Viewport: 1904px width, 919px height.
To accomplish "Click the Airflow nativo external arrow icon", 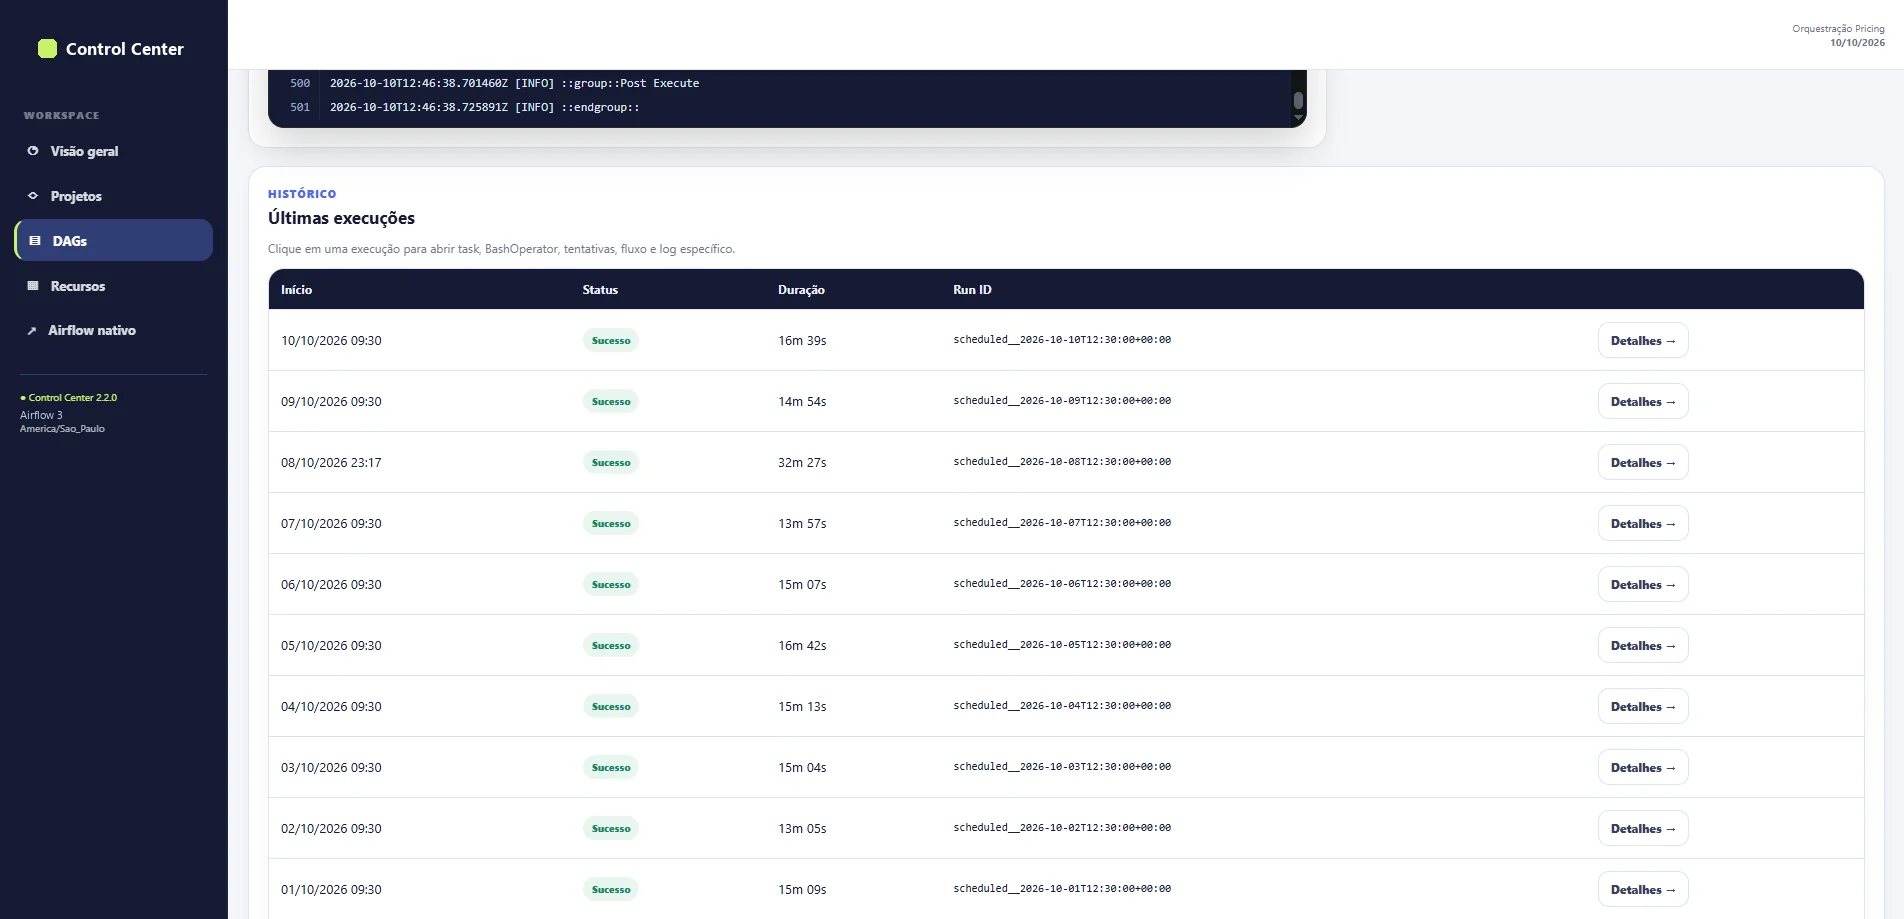I will point(32,331).
